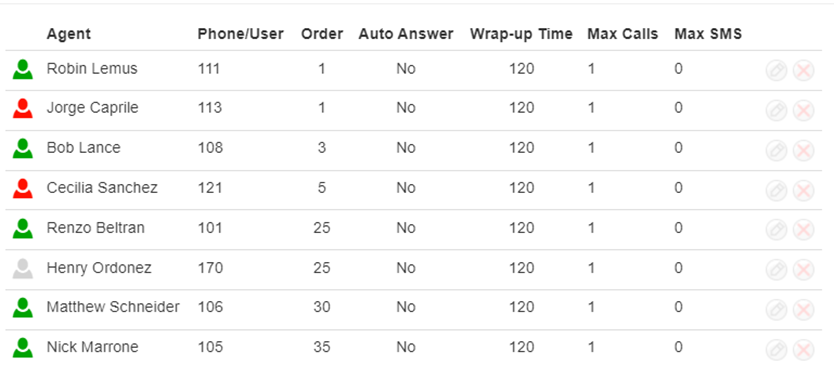This screenshot has height=377, width=834.
Task: Click the edit pencil icon for Robin Lemus
Action: pyautogui.click(x=776, y=70)
